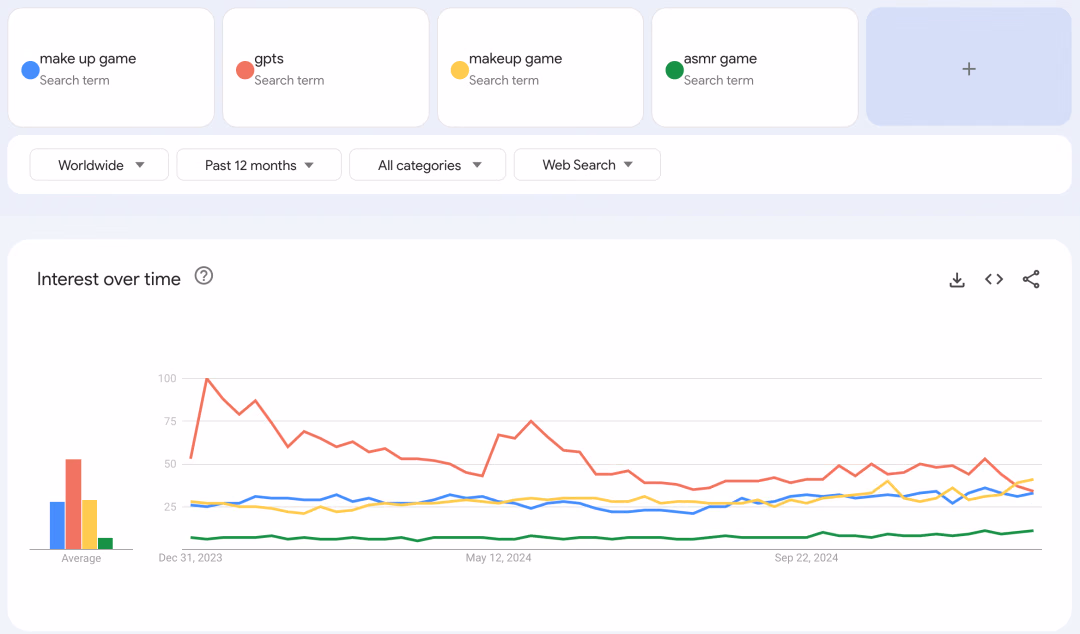Download the interest over time CSV

pyautogui.click(x=957, y=280)
